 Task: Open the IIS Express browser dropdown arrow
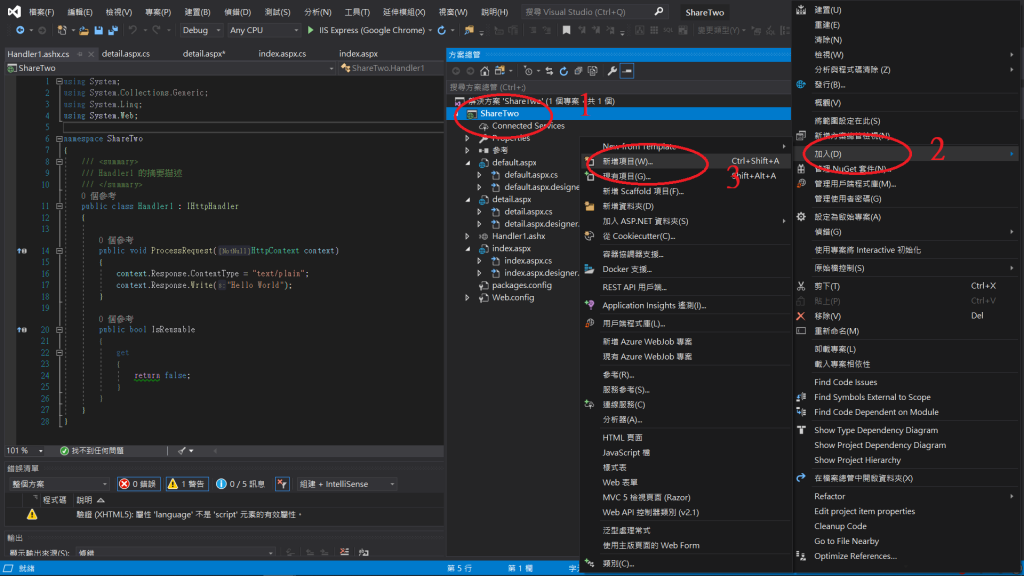430,30
